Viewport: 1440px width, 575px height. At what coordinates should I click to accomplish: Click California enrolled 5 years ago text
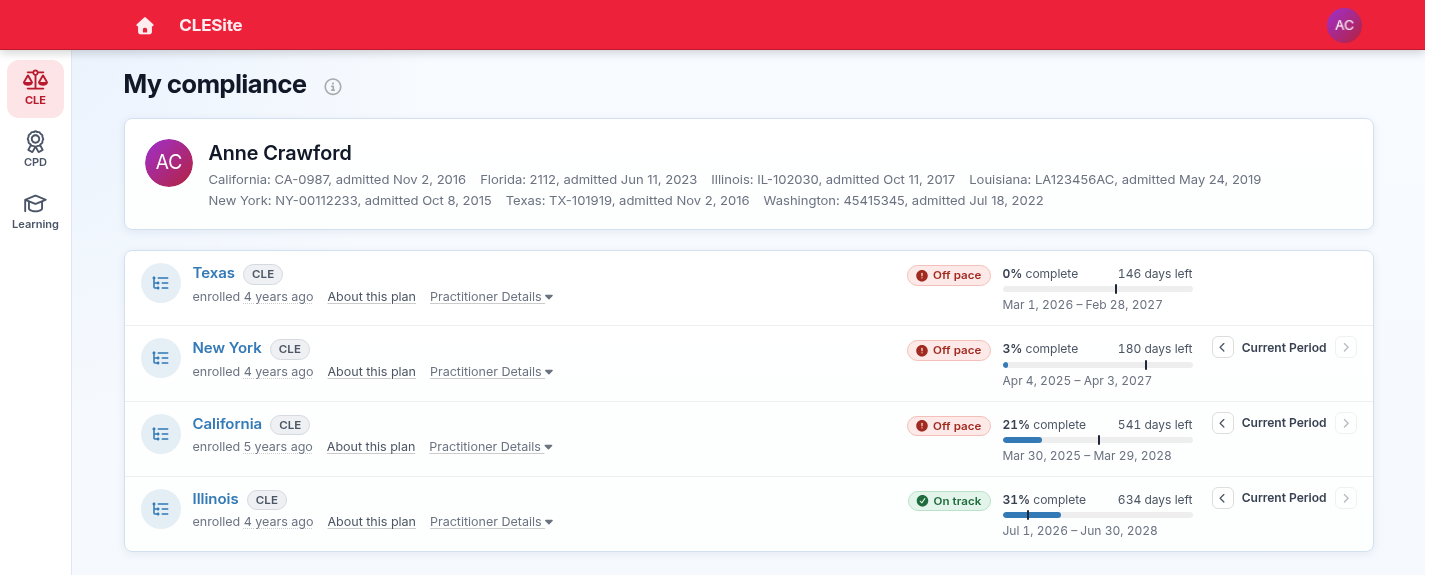(253, 447)
